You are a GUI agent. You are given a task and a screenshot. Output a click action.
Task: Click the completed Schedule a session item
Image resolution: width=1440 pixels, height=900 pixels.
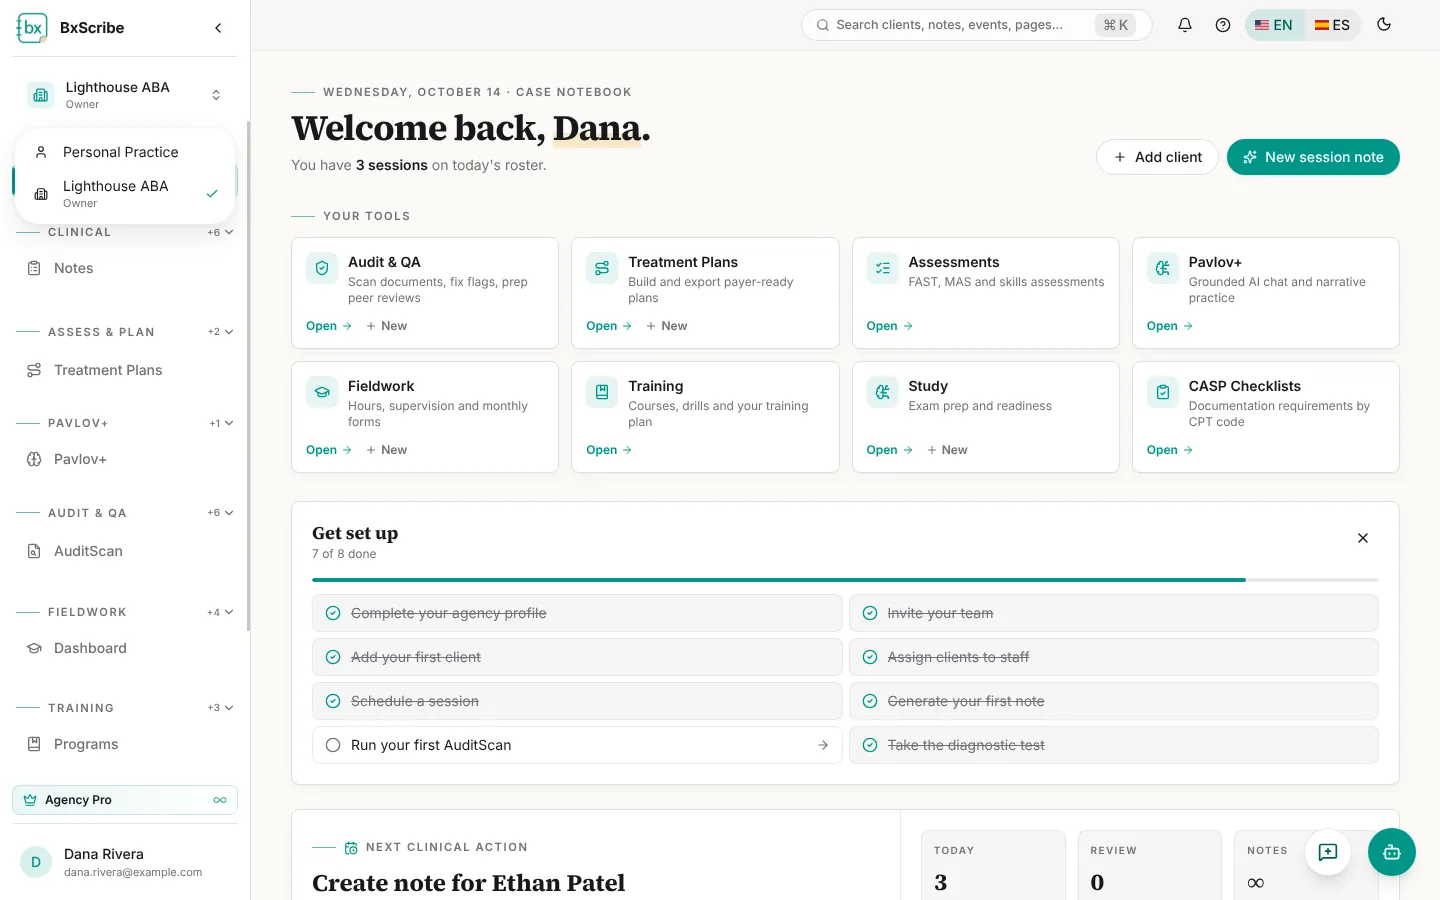pyautogui.click(x=577, y=701)
